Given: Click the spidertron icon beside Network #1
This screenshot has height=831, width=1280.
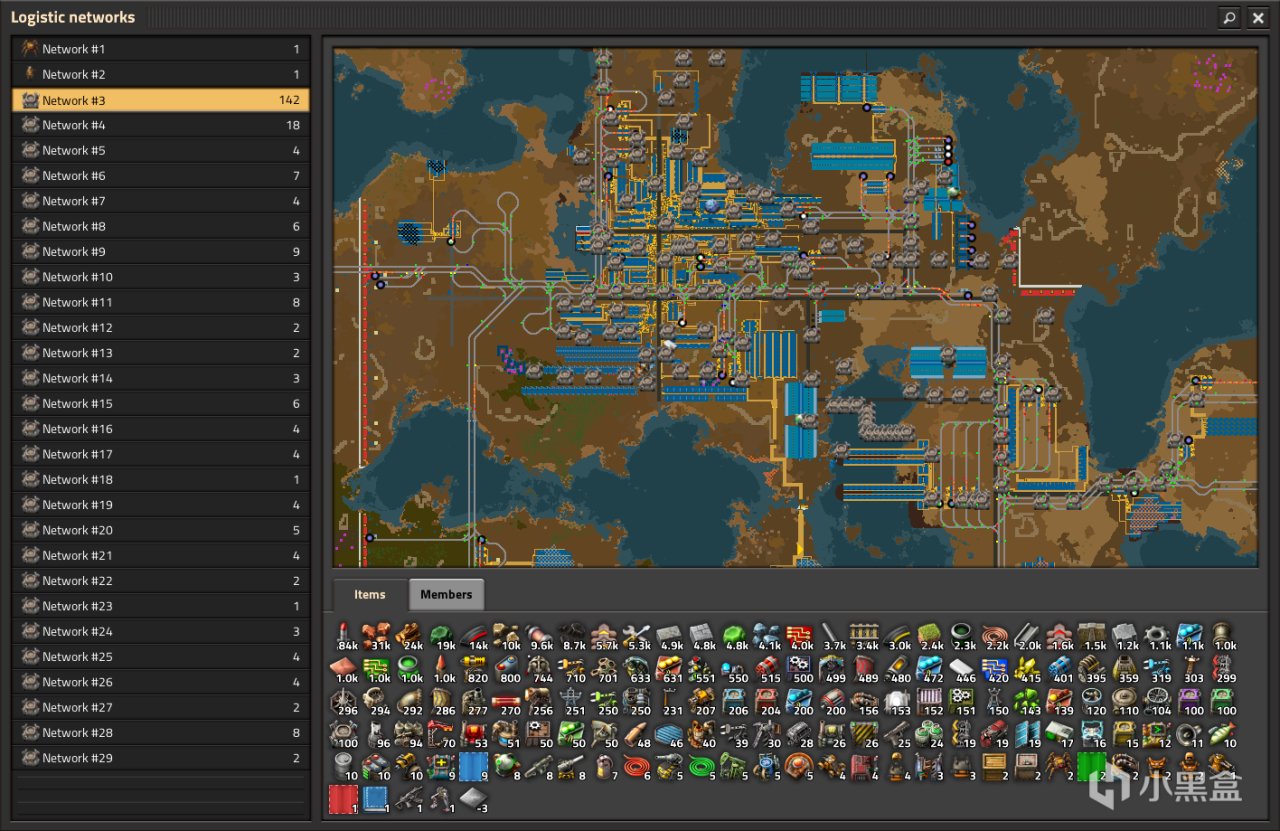Looking at the screenshot, I should (30, 49).
